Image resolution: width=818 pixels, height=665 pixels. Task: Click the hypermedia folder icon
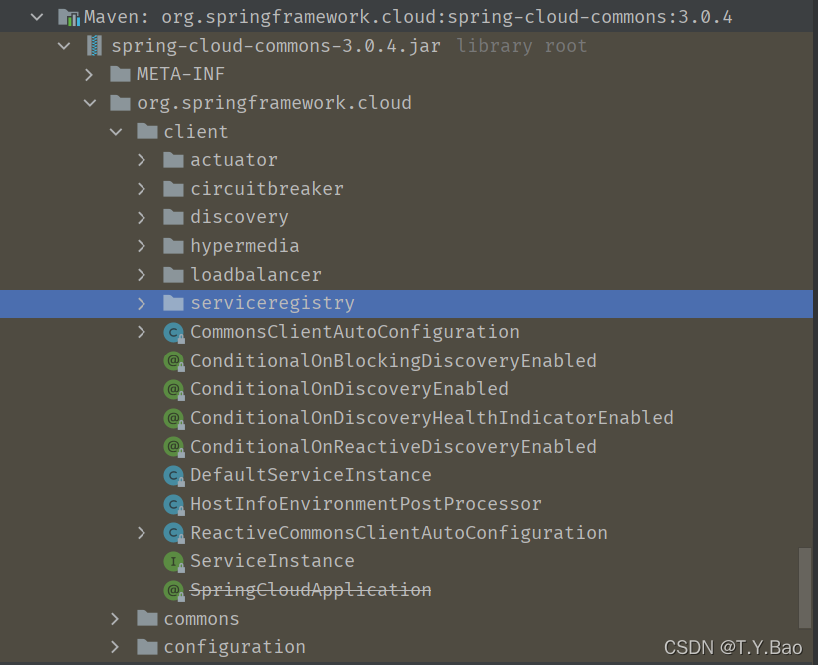(173, 246)
